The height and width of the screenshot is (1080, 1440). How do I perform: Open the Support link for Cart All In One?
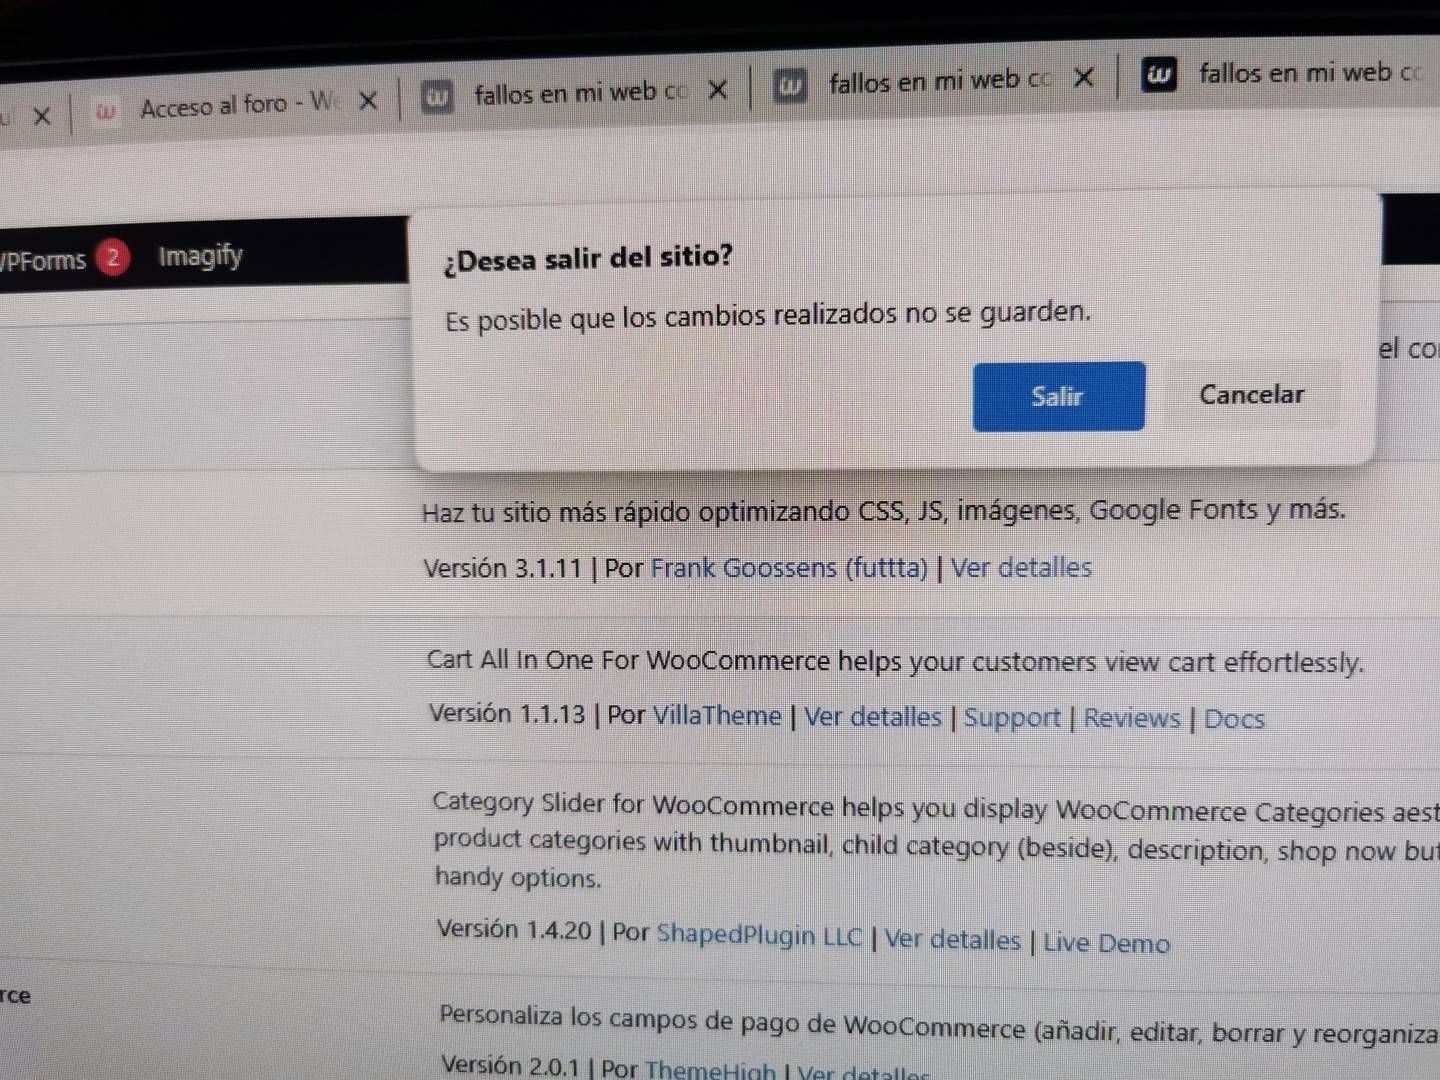coord(1012,718)
